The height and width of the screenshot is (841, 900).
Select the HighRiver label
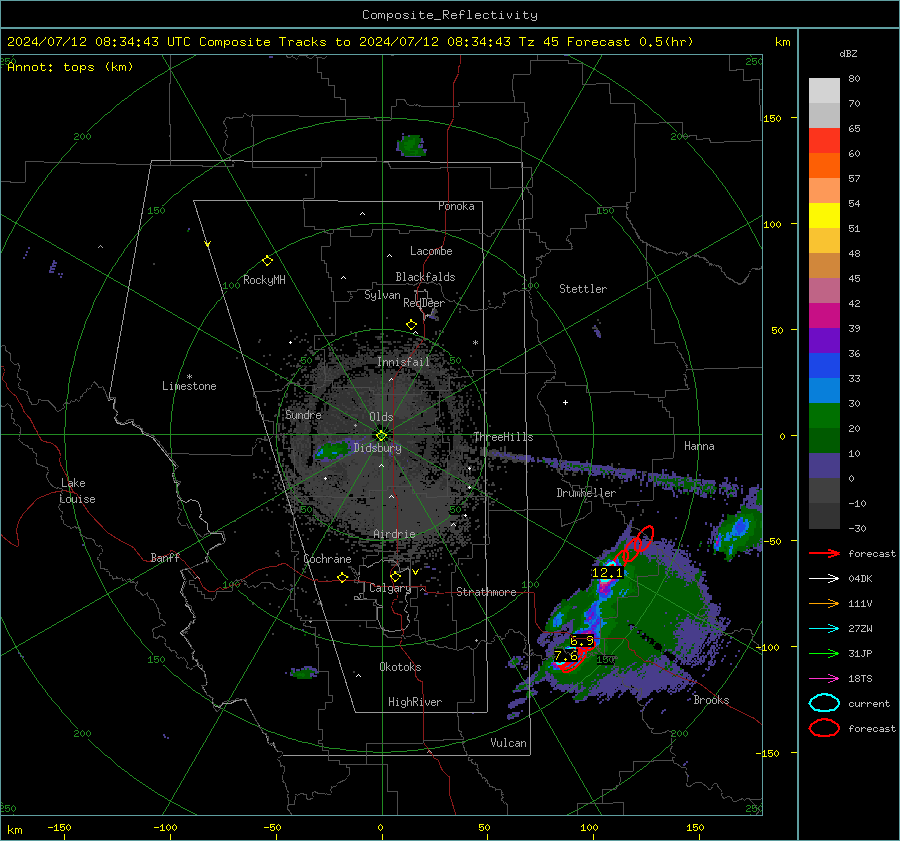pos(415,702)
